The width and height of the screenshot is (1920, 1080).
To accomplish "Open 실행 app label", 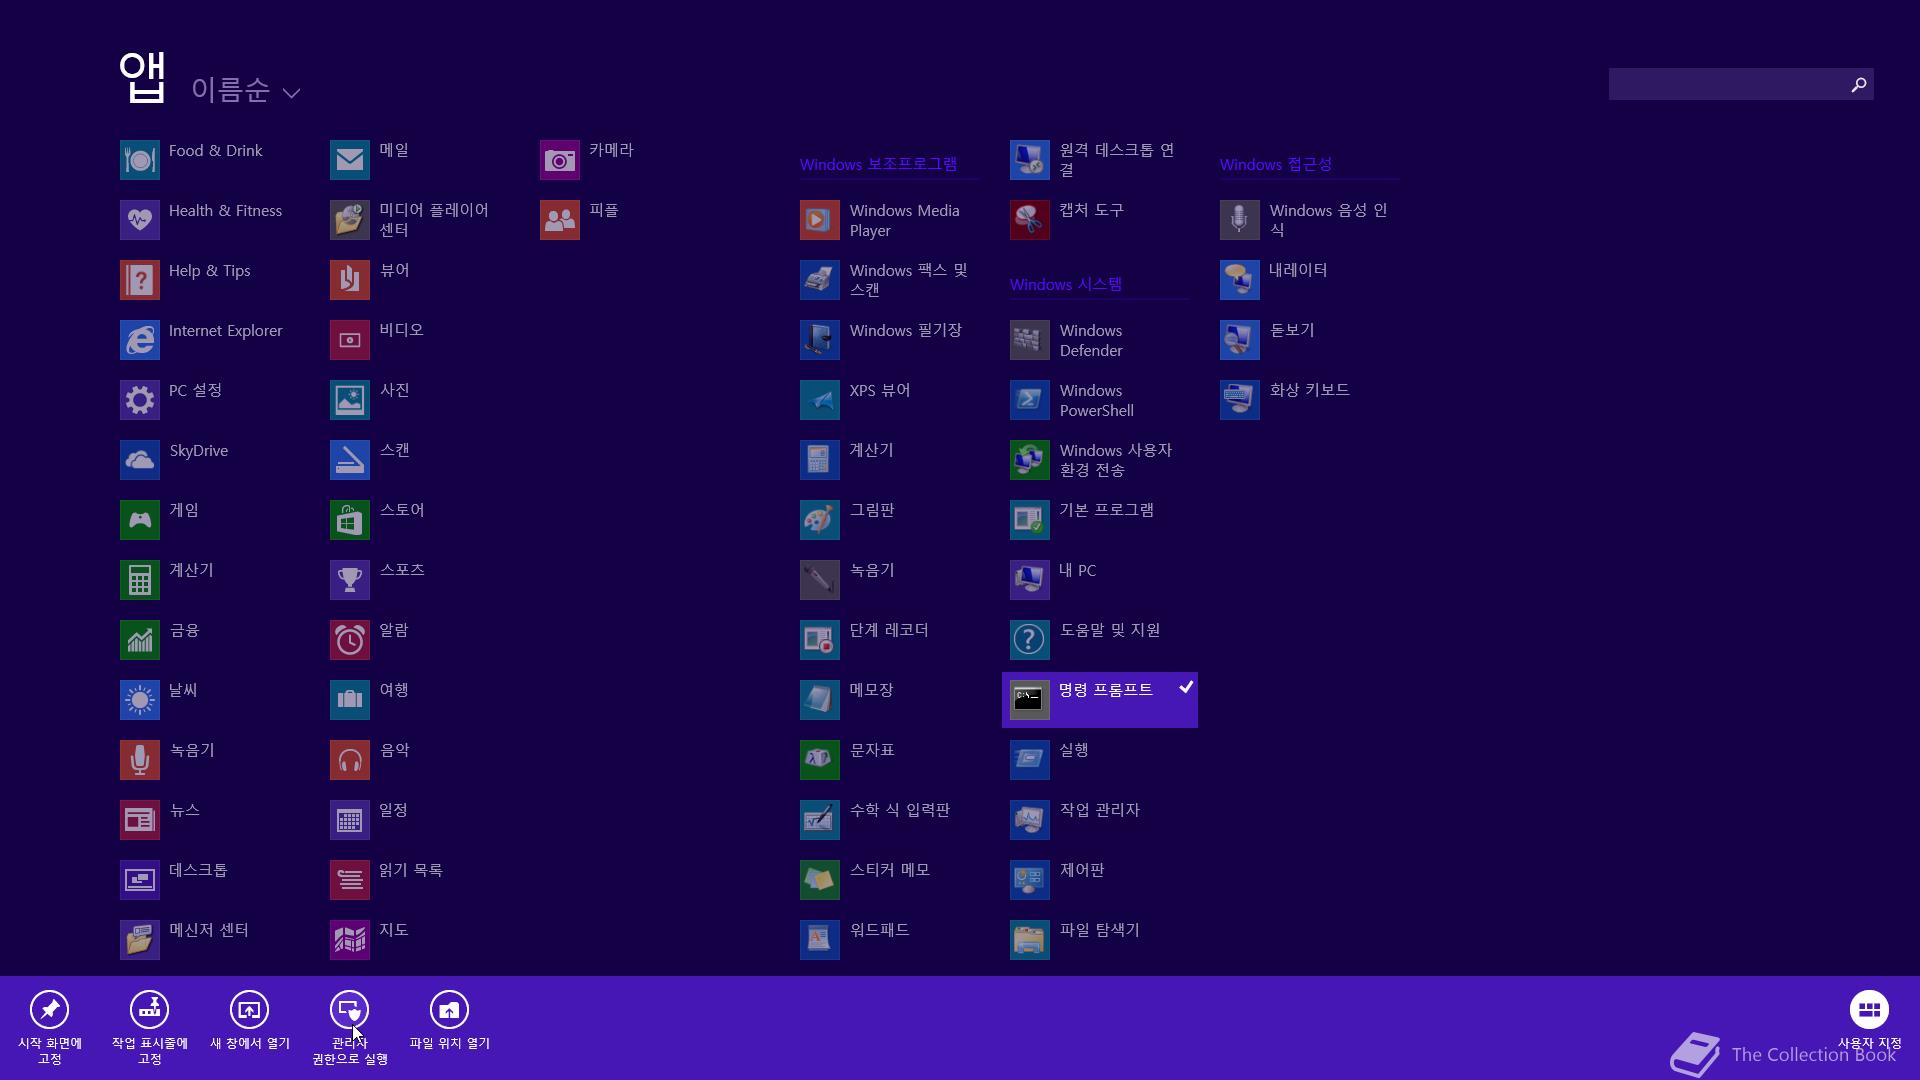I will point(1074,750).
